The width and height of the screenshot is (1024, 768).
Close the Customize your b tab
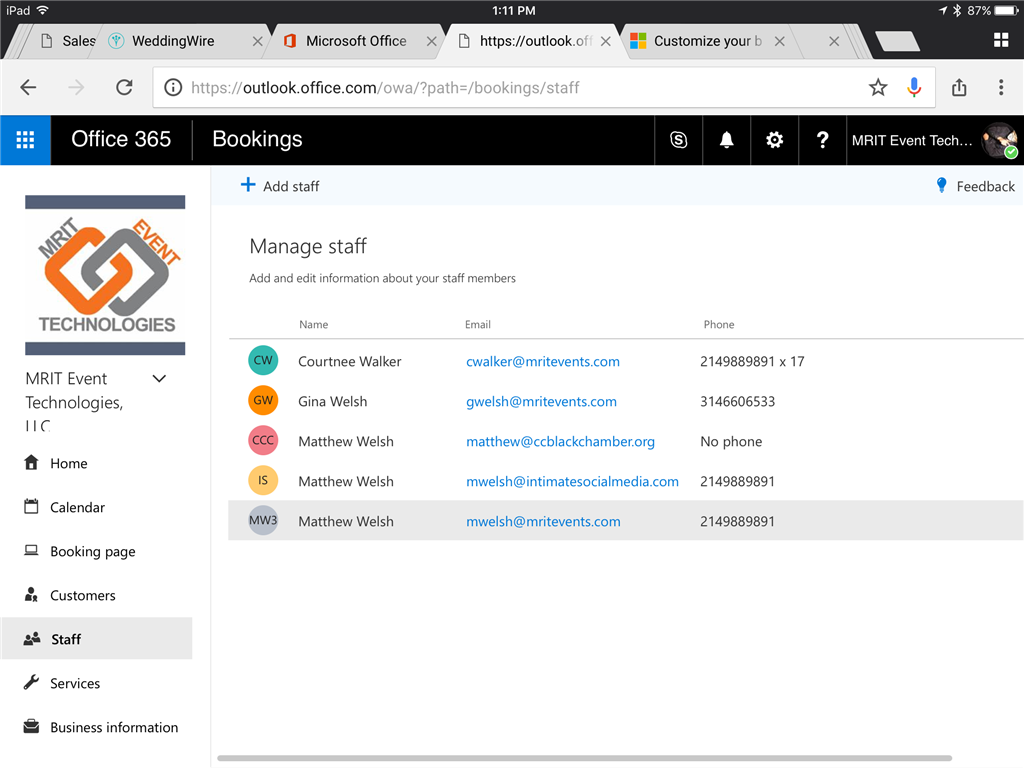780,41
